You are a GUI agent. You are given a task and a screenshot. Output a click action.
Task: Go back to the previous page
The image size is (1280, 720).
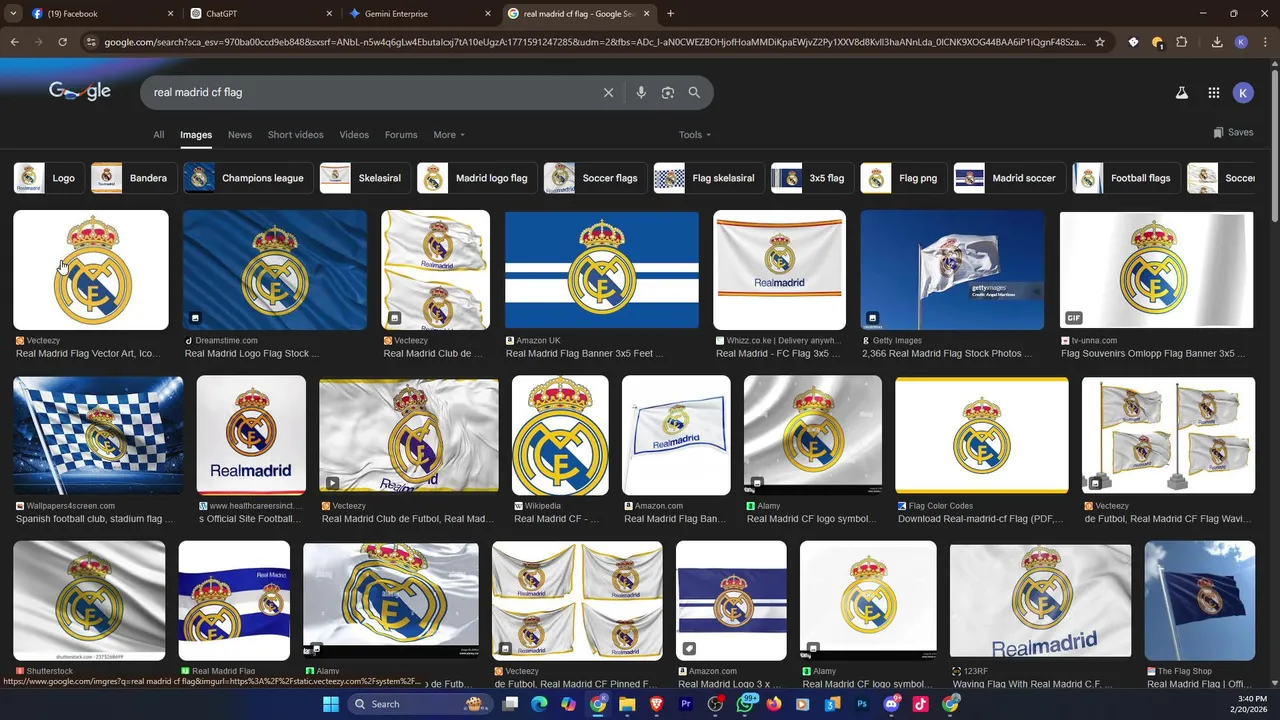coord(14,42)
